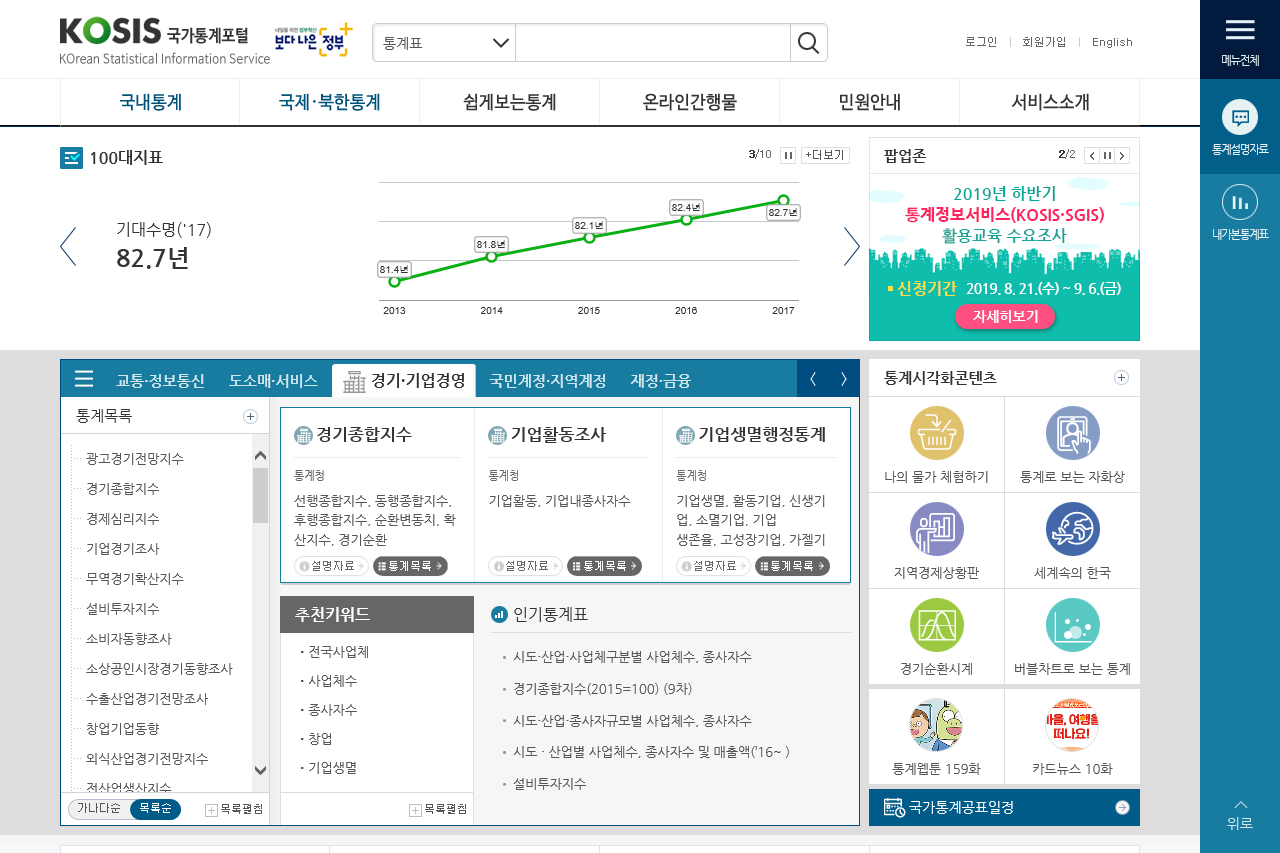This screenshot has height=853, width=1280.
Task: Open the 메뉴전체 hamburger icon
Action: (1239, 30)
